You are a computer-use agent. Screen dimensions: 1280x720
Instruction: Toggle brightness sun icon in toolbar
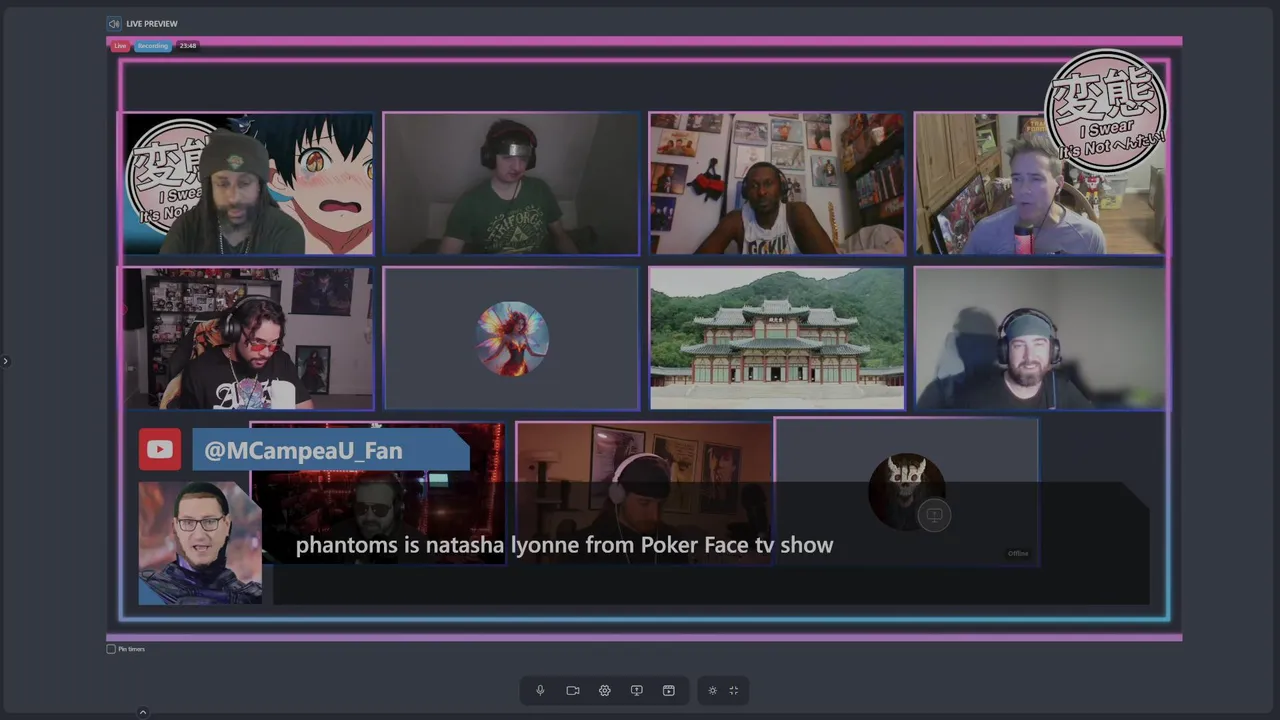[x=712, y=690]
